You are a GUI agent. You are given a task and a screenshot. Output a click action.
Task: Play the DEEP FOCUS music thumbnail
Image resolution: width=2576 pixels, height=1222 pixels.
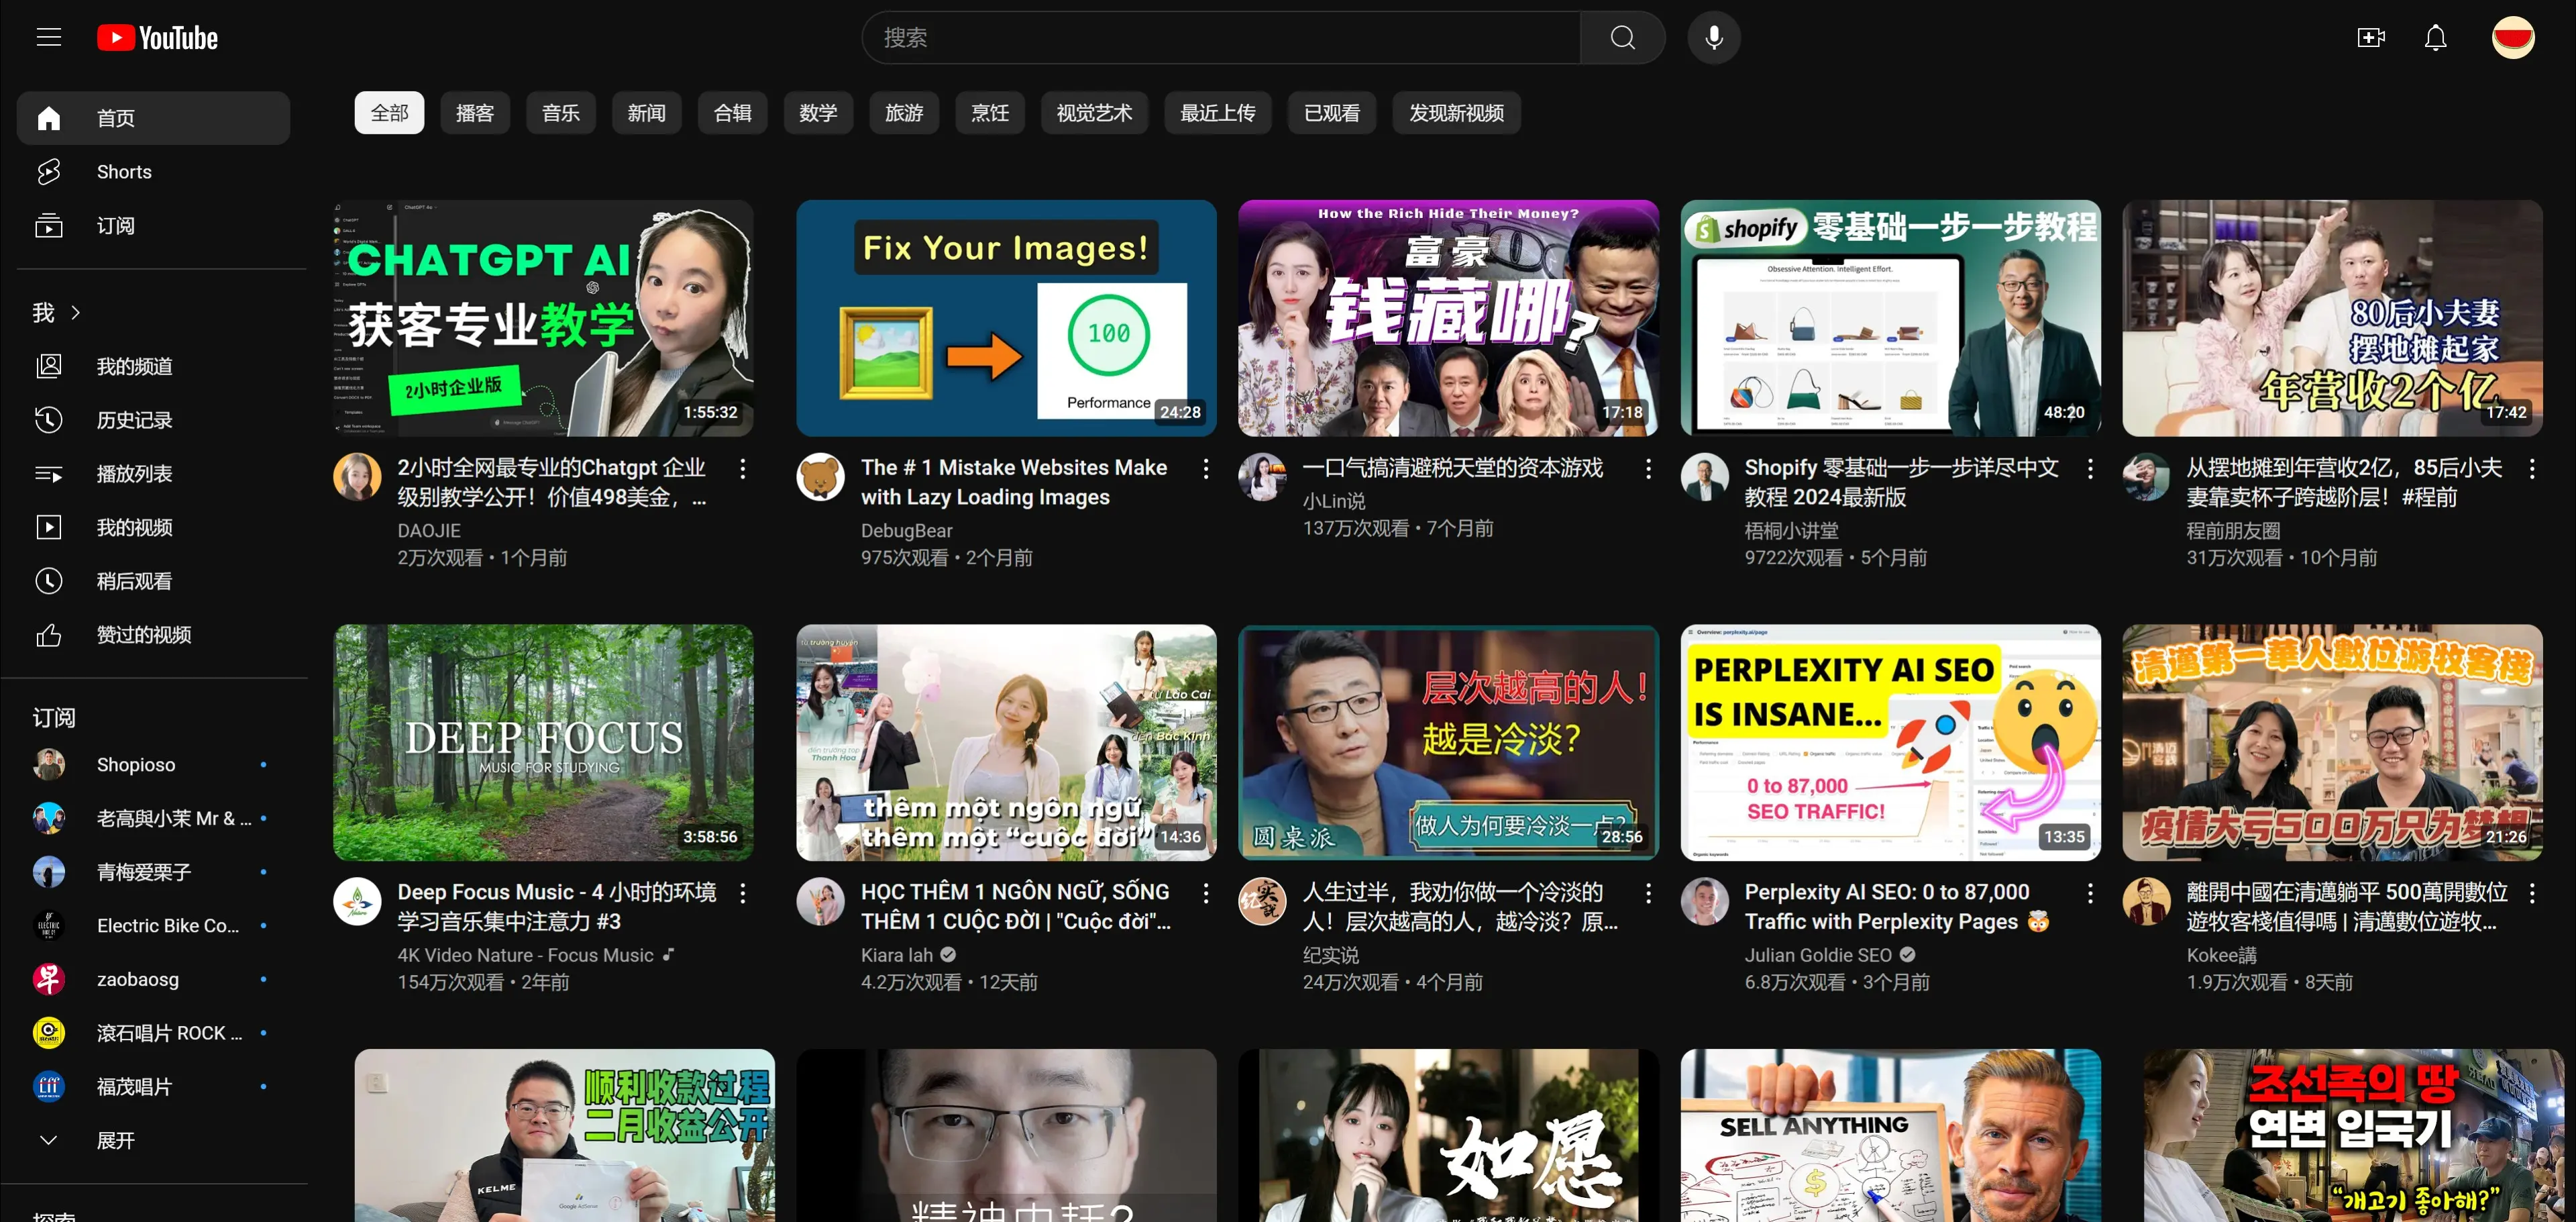[543, 743]
